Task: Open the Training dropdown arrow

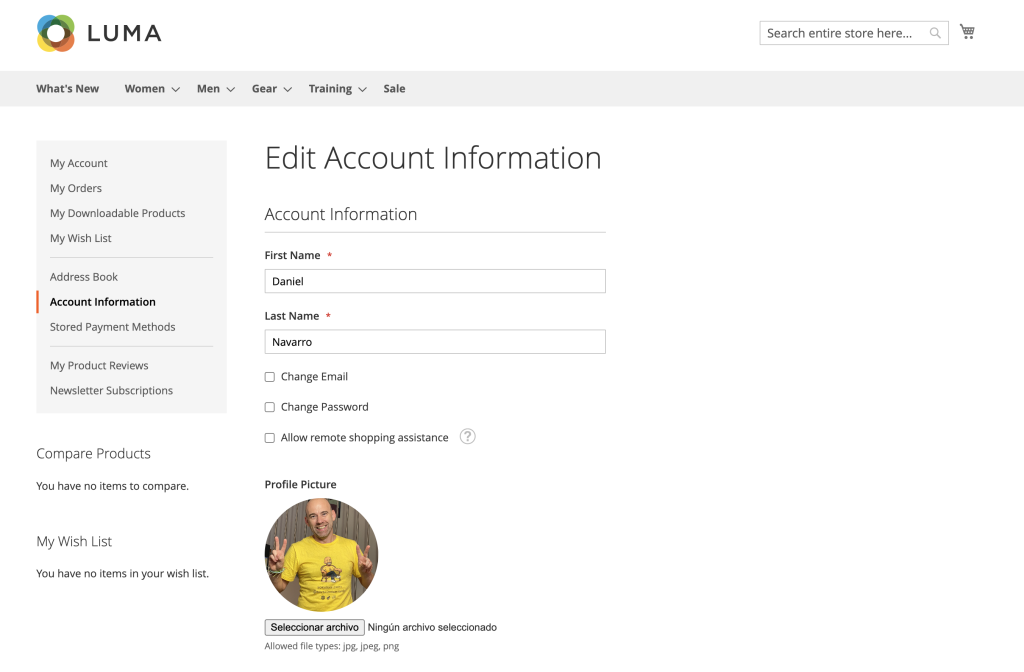Action: 362,89
